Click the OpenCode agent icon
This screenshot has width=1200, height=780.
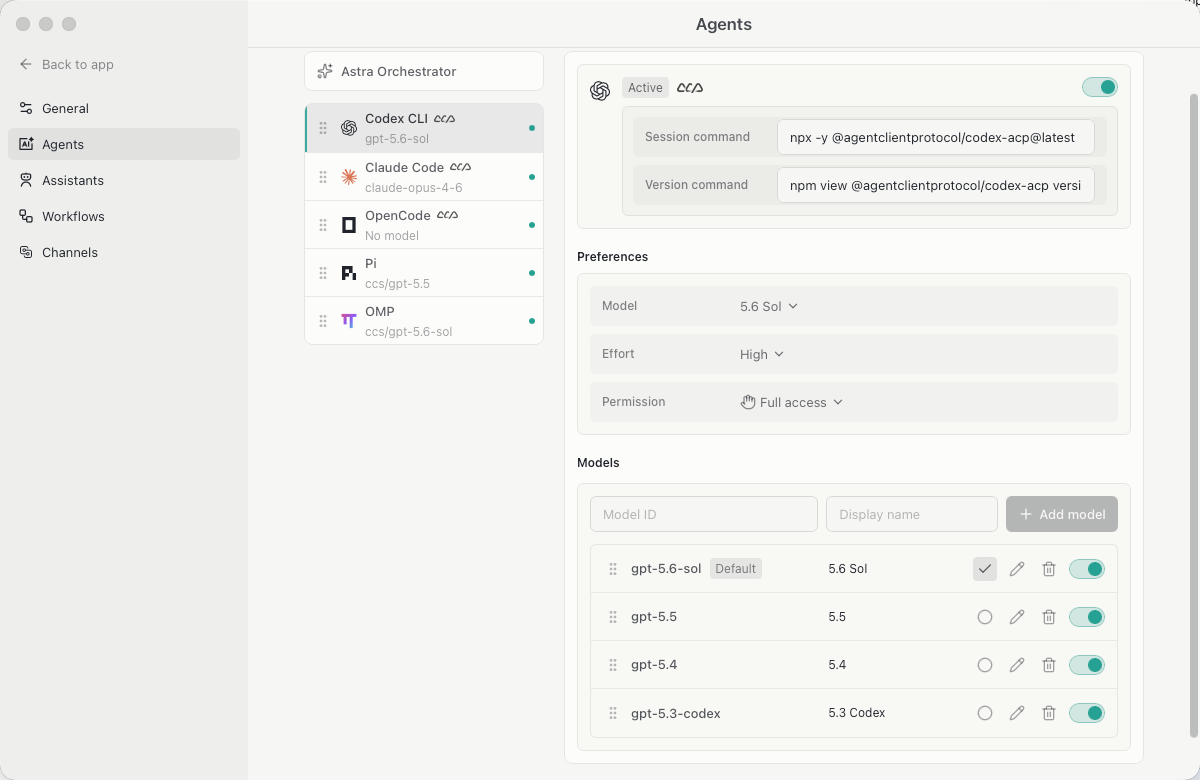pos(349,225)
